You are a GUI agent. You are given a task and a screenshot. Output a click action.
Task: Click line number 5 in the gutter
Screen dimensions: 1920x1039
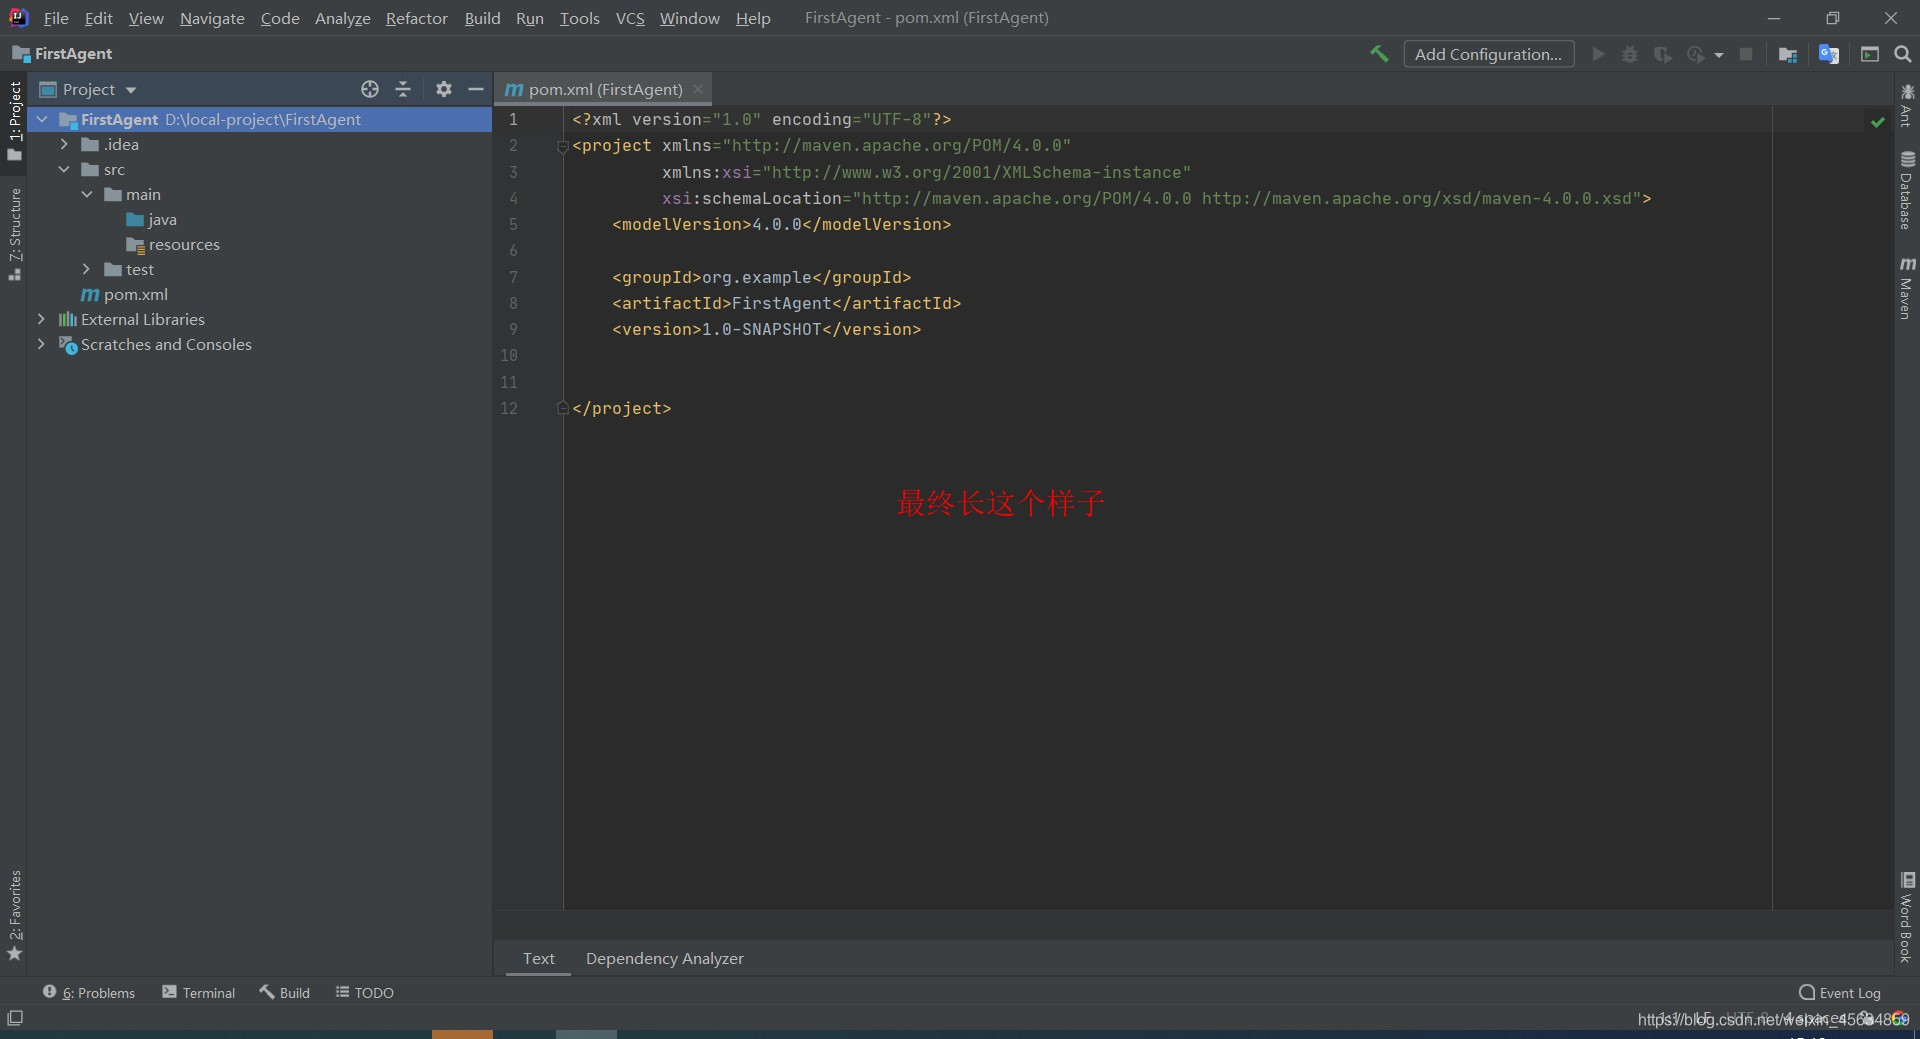(x=513, y=224)
